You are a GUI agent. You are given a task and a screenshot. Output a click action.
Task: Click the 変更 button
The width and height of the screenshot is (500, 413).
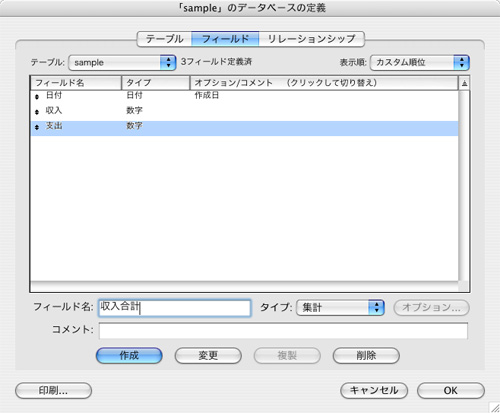208,355
